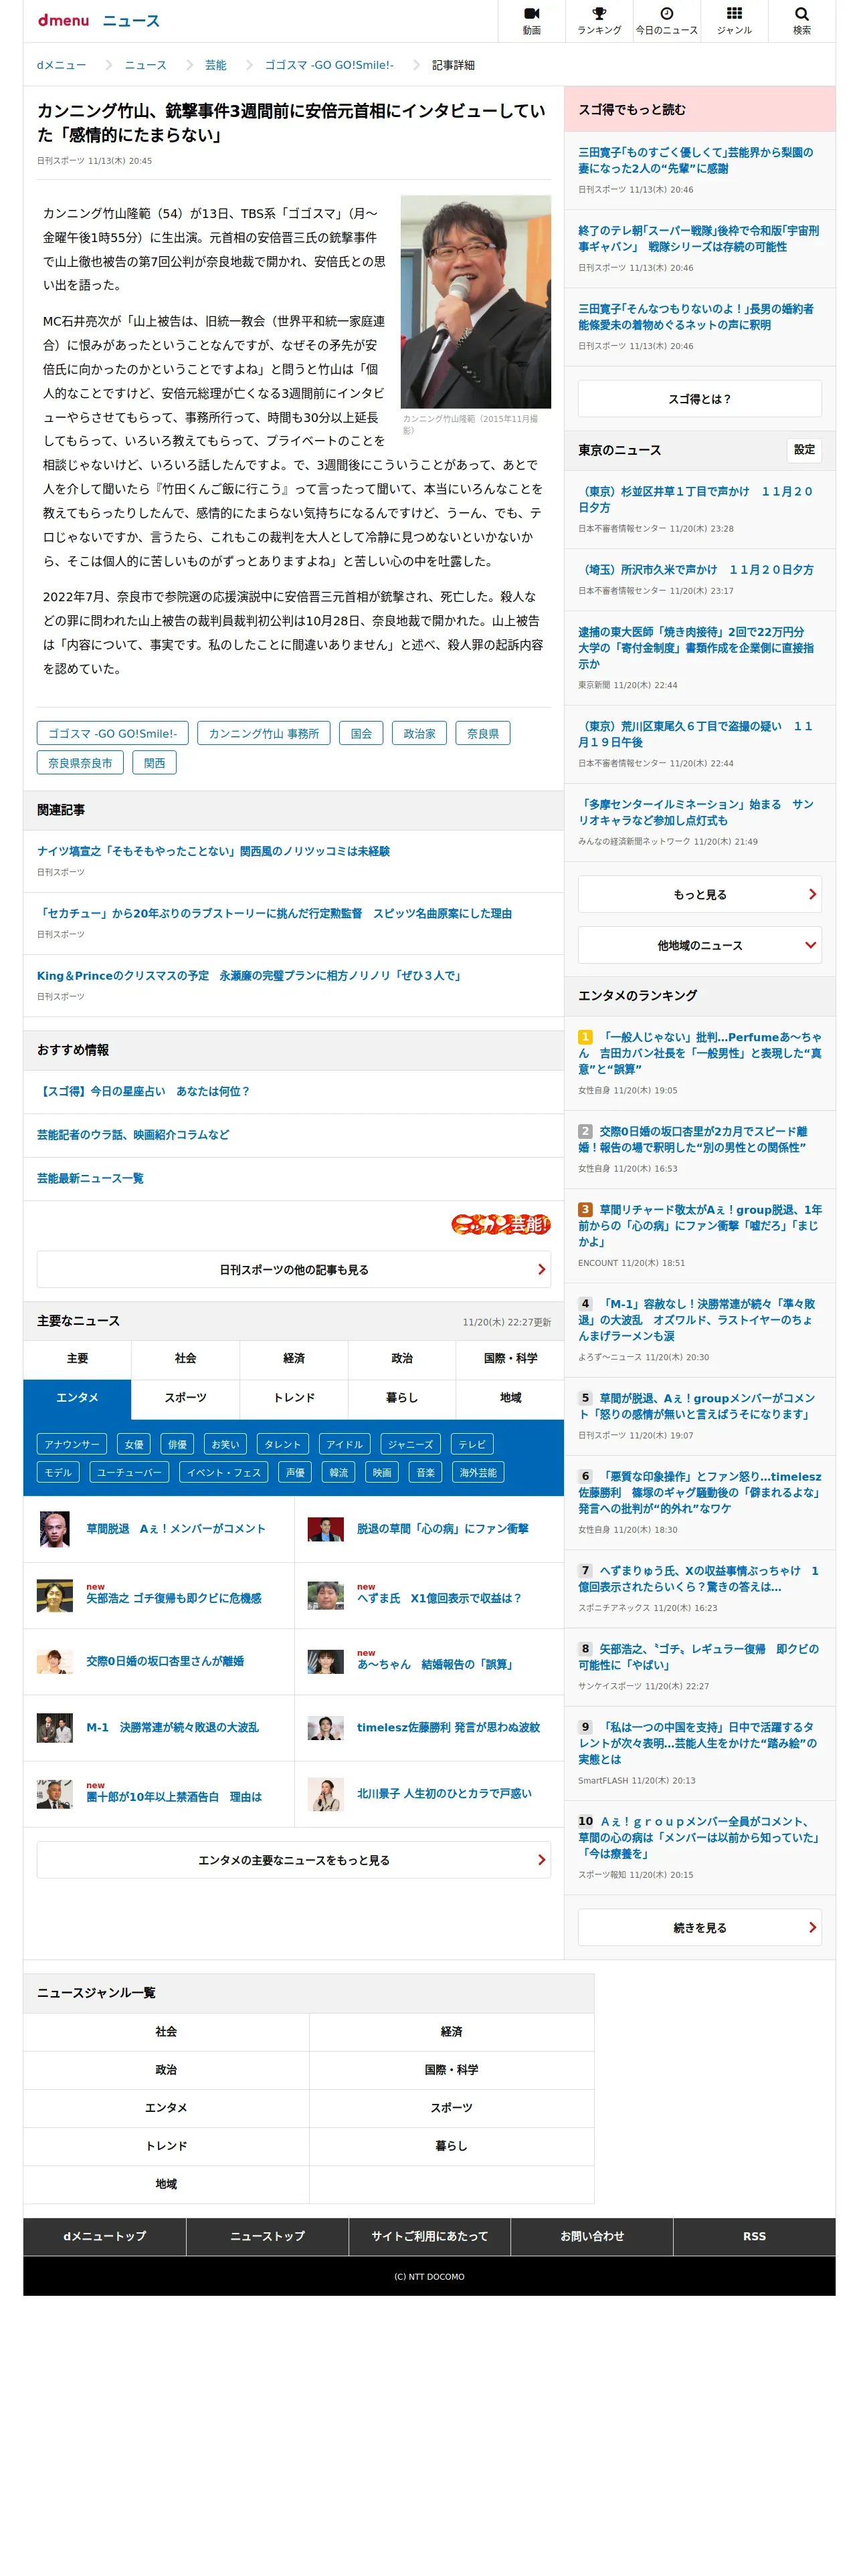Switch to 国際・科学 news tab

pos(510,1358)
